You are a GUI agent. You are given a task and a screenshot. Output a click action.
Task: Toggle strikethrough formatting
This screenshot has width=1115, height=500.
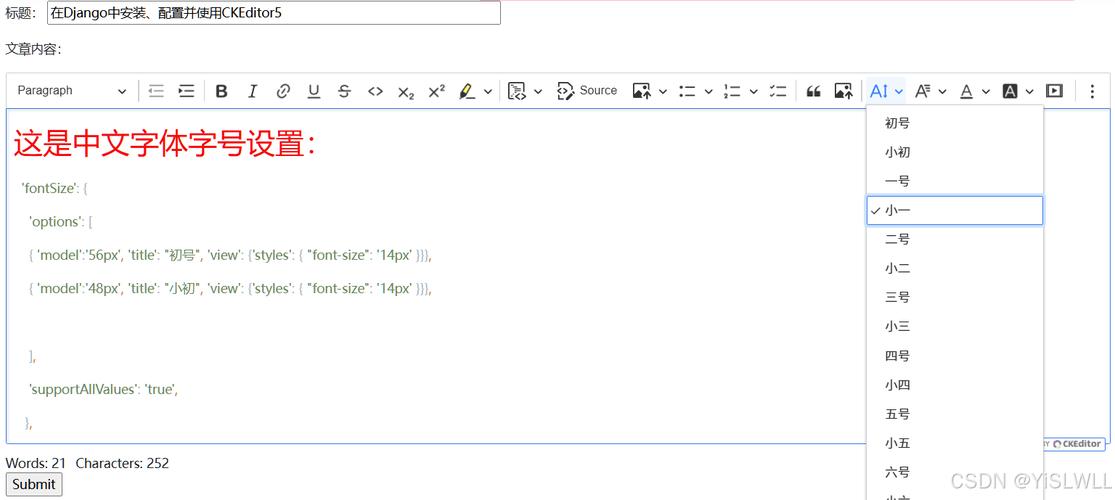[344, 91]
